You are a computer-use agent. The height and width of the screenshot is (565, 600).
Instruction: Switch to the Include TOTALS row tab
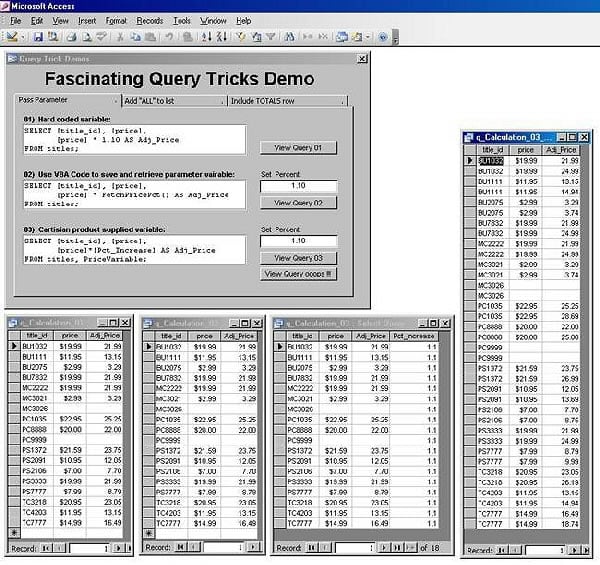tap(288, 101)
